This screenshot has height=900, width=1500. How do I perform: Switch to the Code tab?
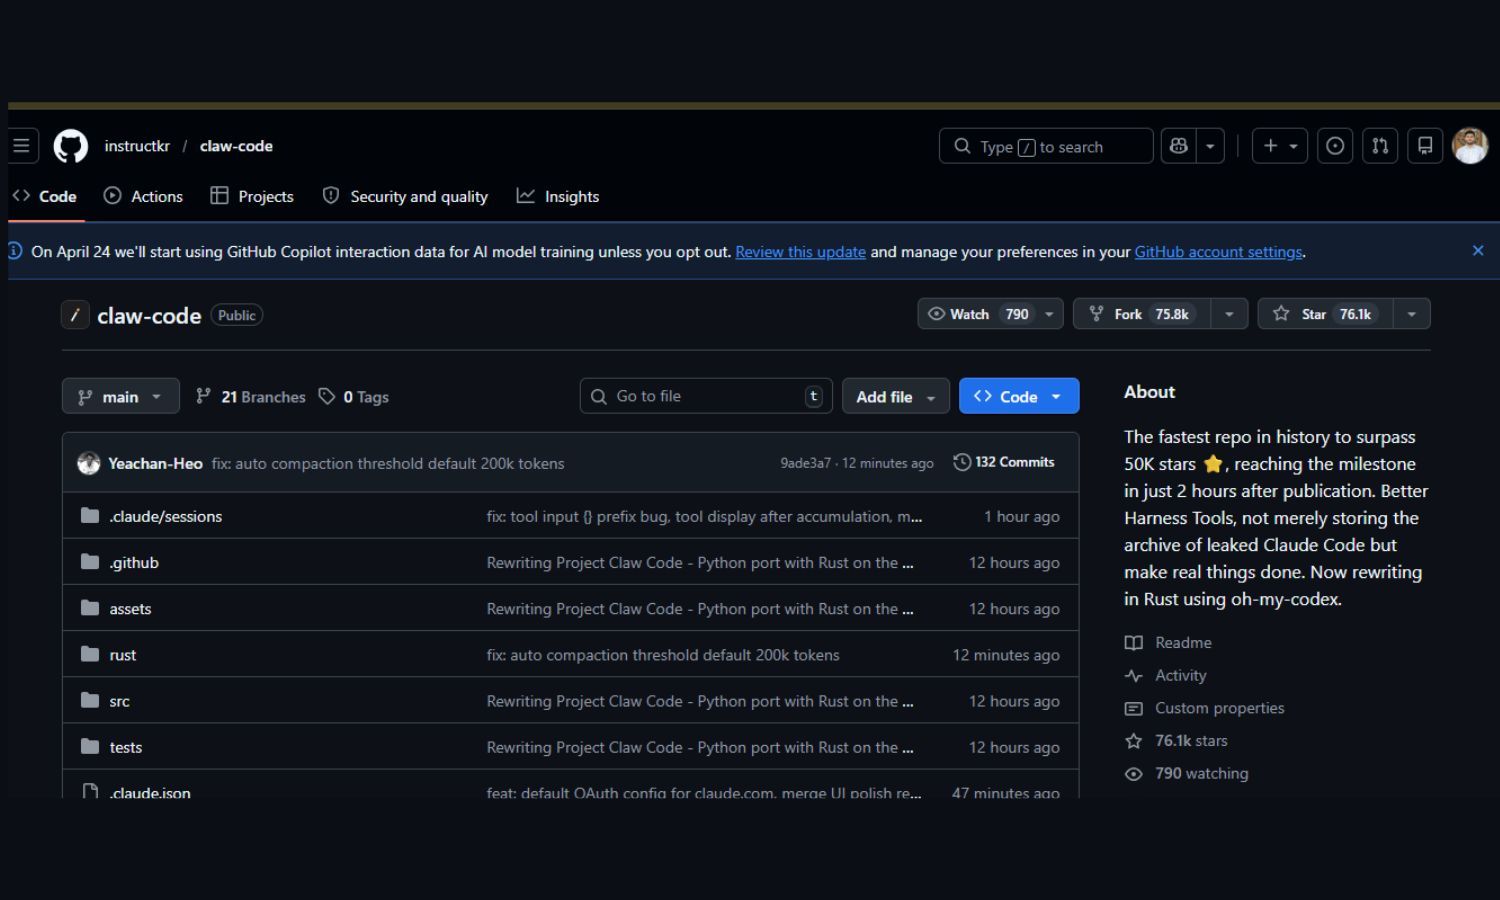(x=45, y=196)
